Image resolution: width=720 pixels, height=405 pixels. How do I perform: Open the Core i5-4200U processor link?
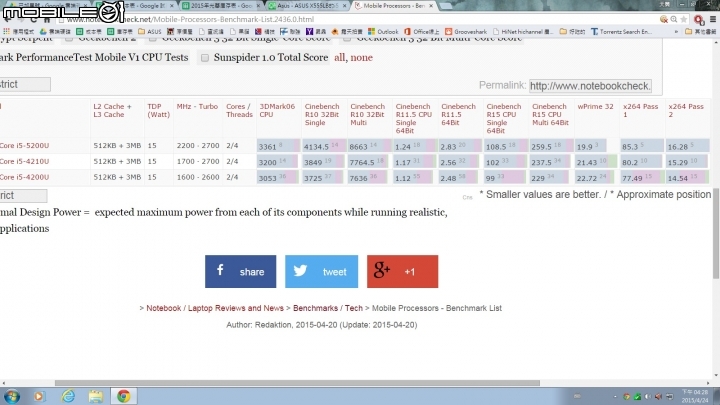[x=24, y=177]
